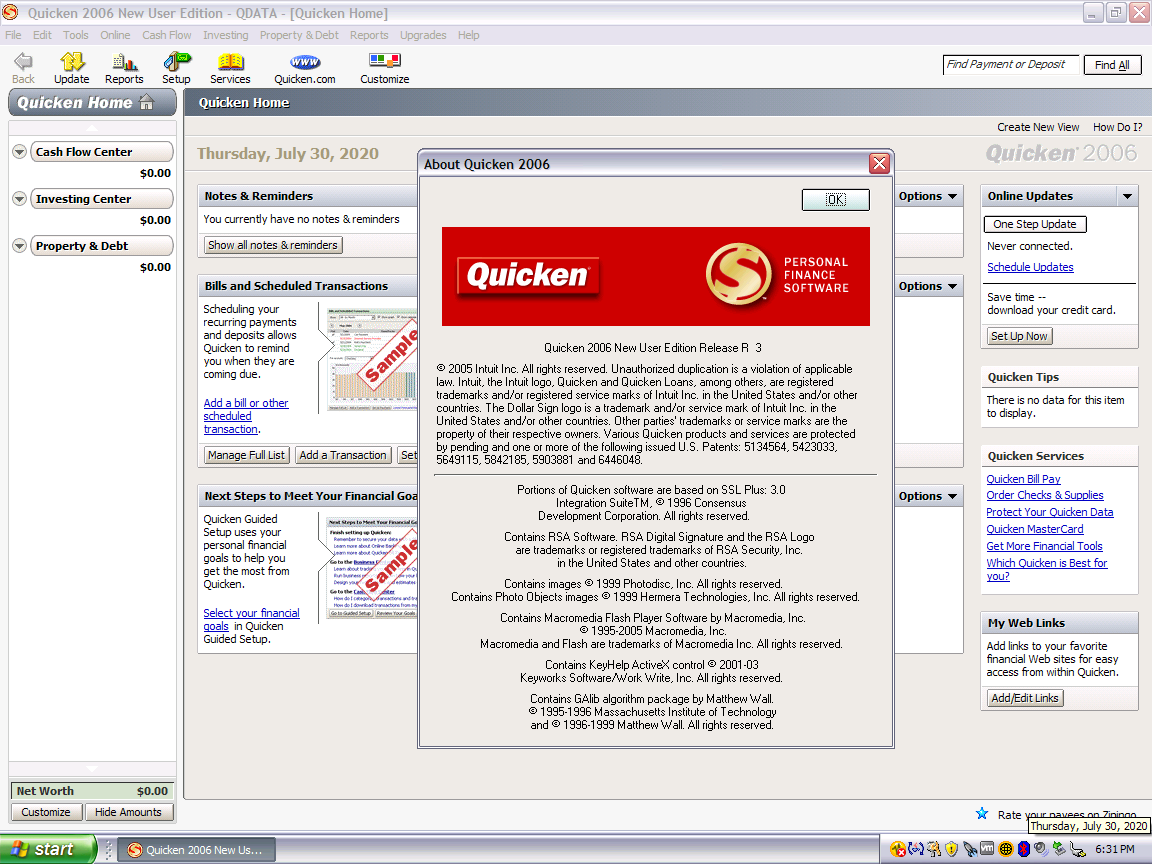Image resolution: width=1152 pixels, height=864 pixels.
Task: Click the Services toolbar icon
Action: tap(230, 62)
